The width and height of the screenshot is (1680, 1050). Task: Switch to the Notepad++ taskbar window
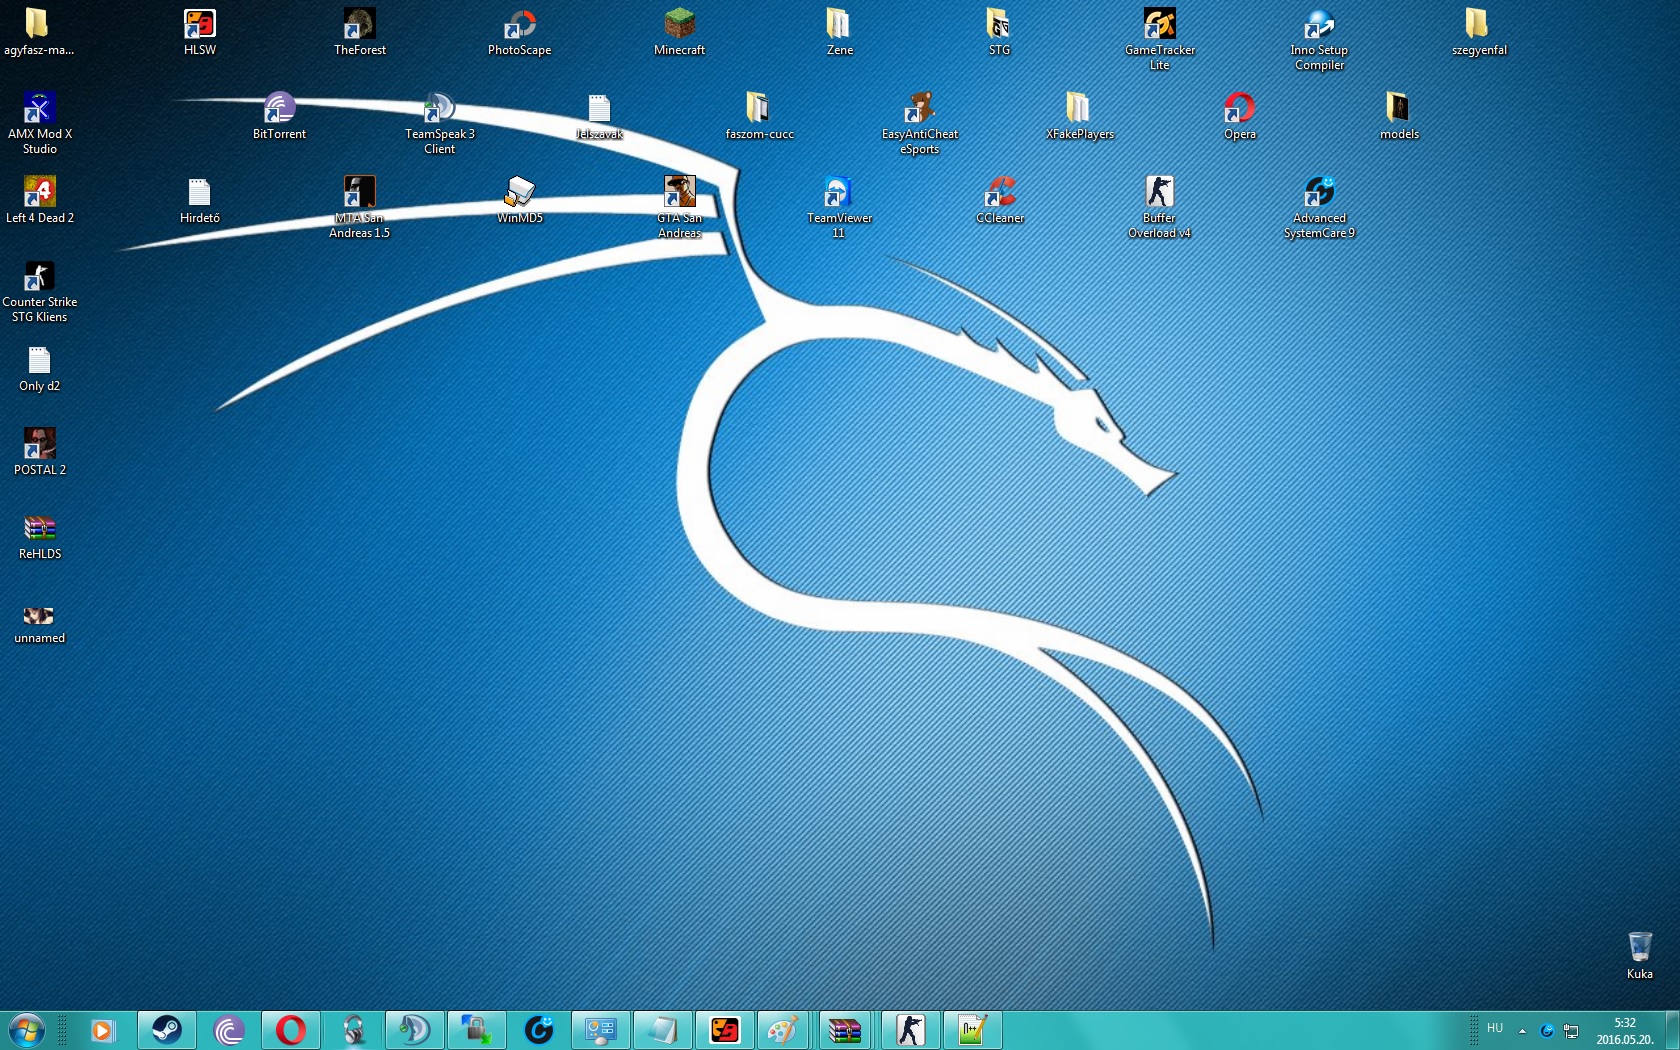972,1030
